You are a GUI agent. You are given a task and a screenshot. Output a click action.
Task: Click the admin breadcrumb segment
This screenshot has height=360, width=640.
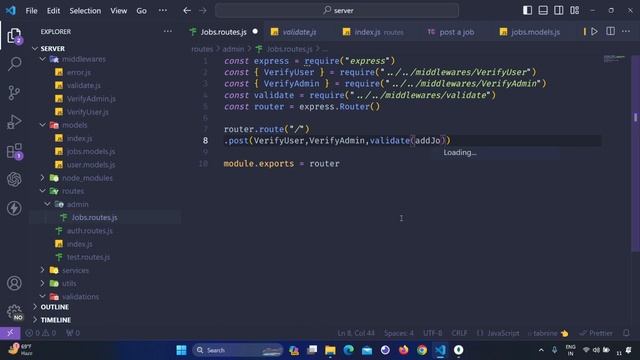pos(233,49)
